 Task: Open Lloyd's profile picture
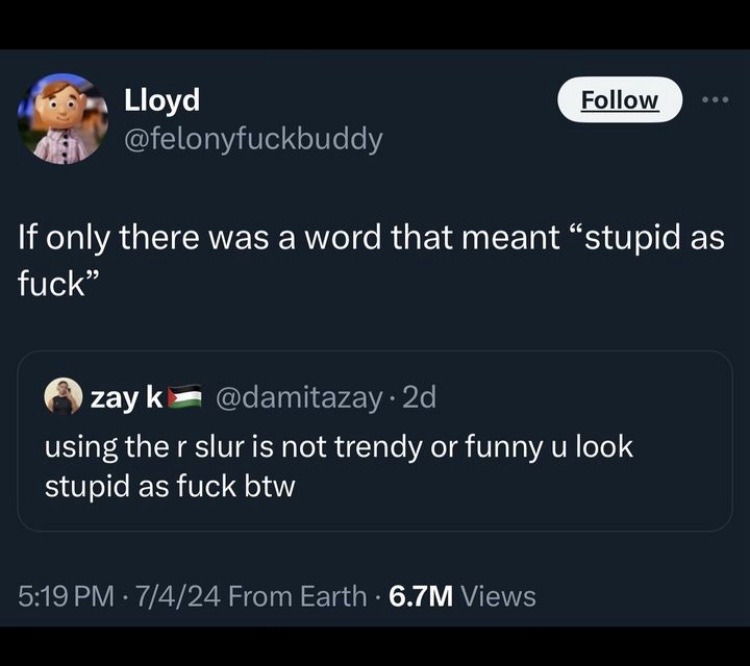62,119
